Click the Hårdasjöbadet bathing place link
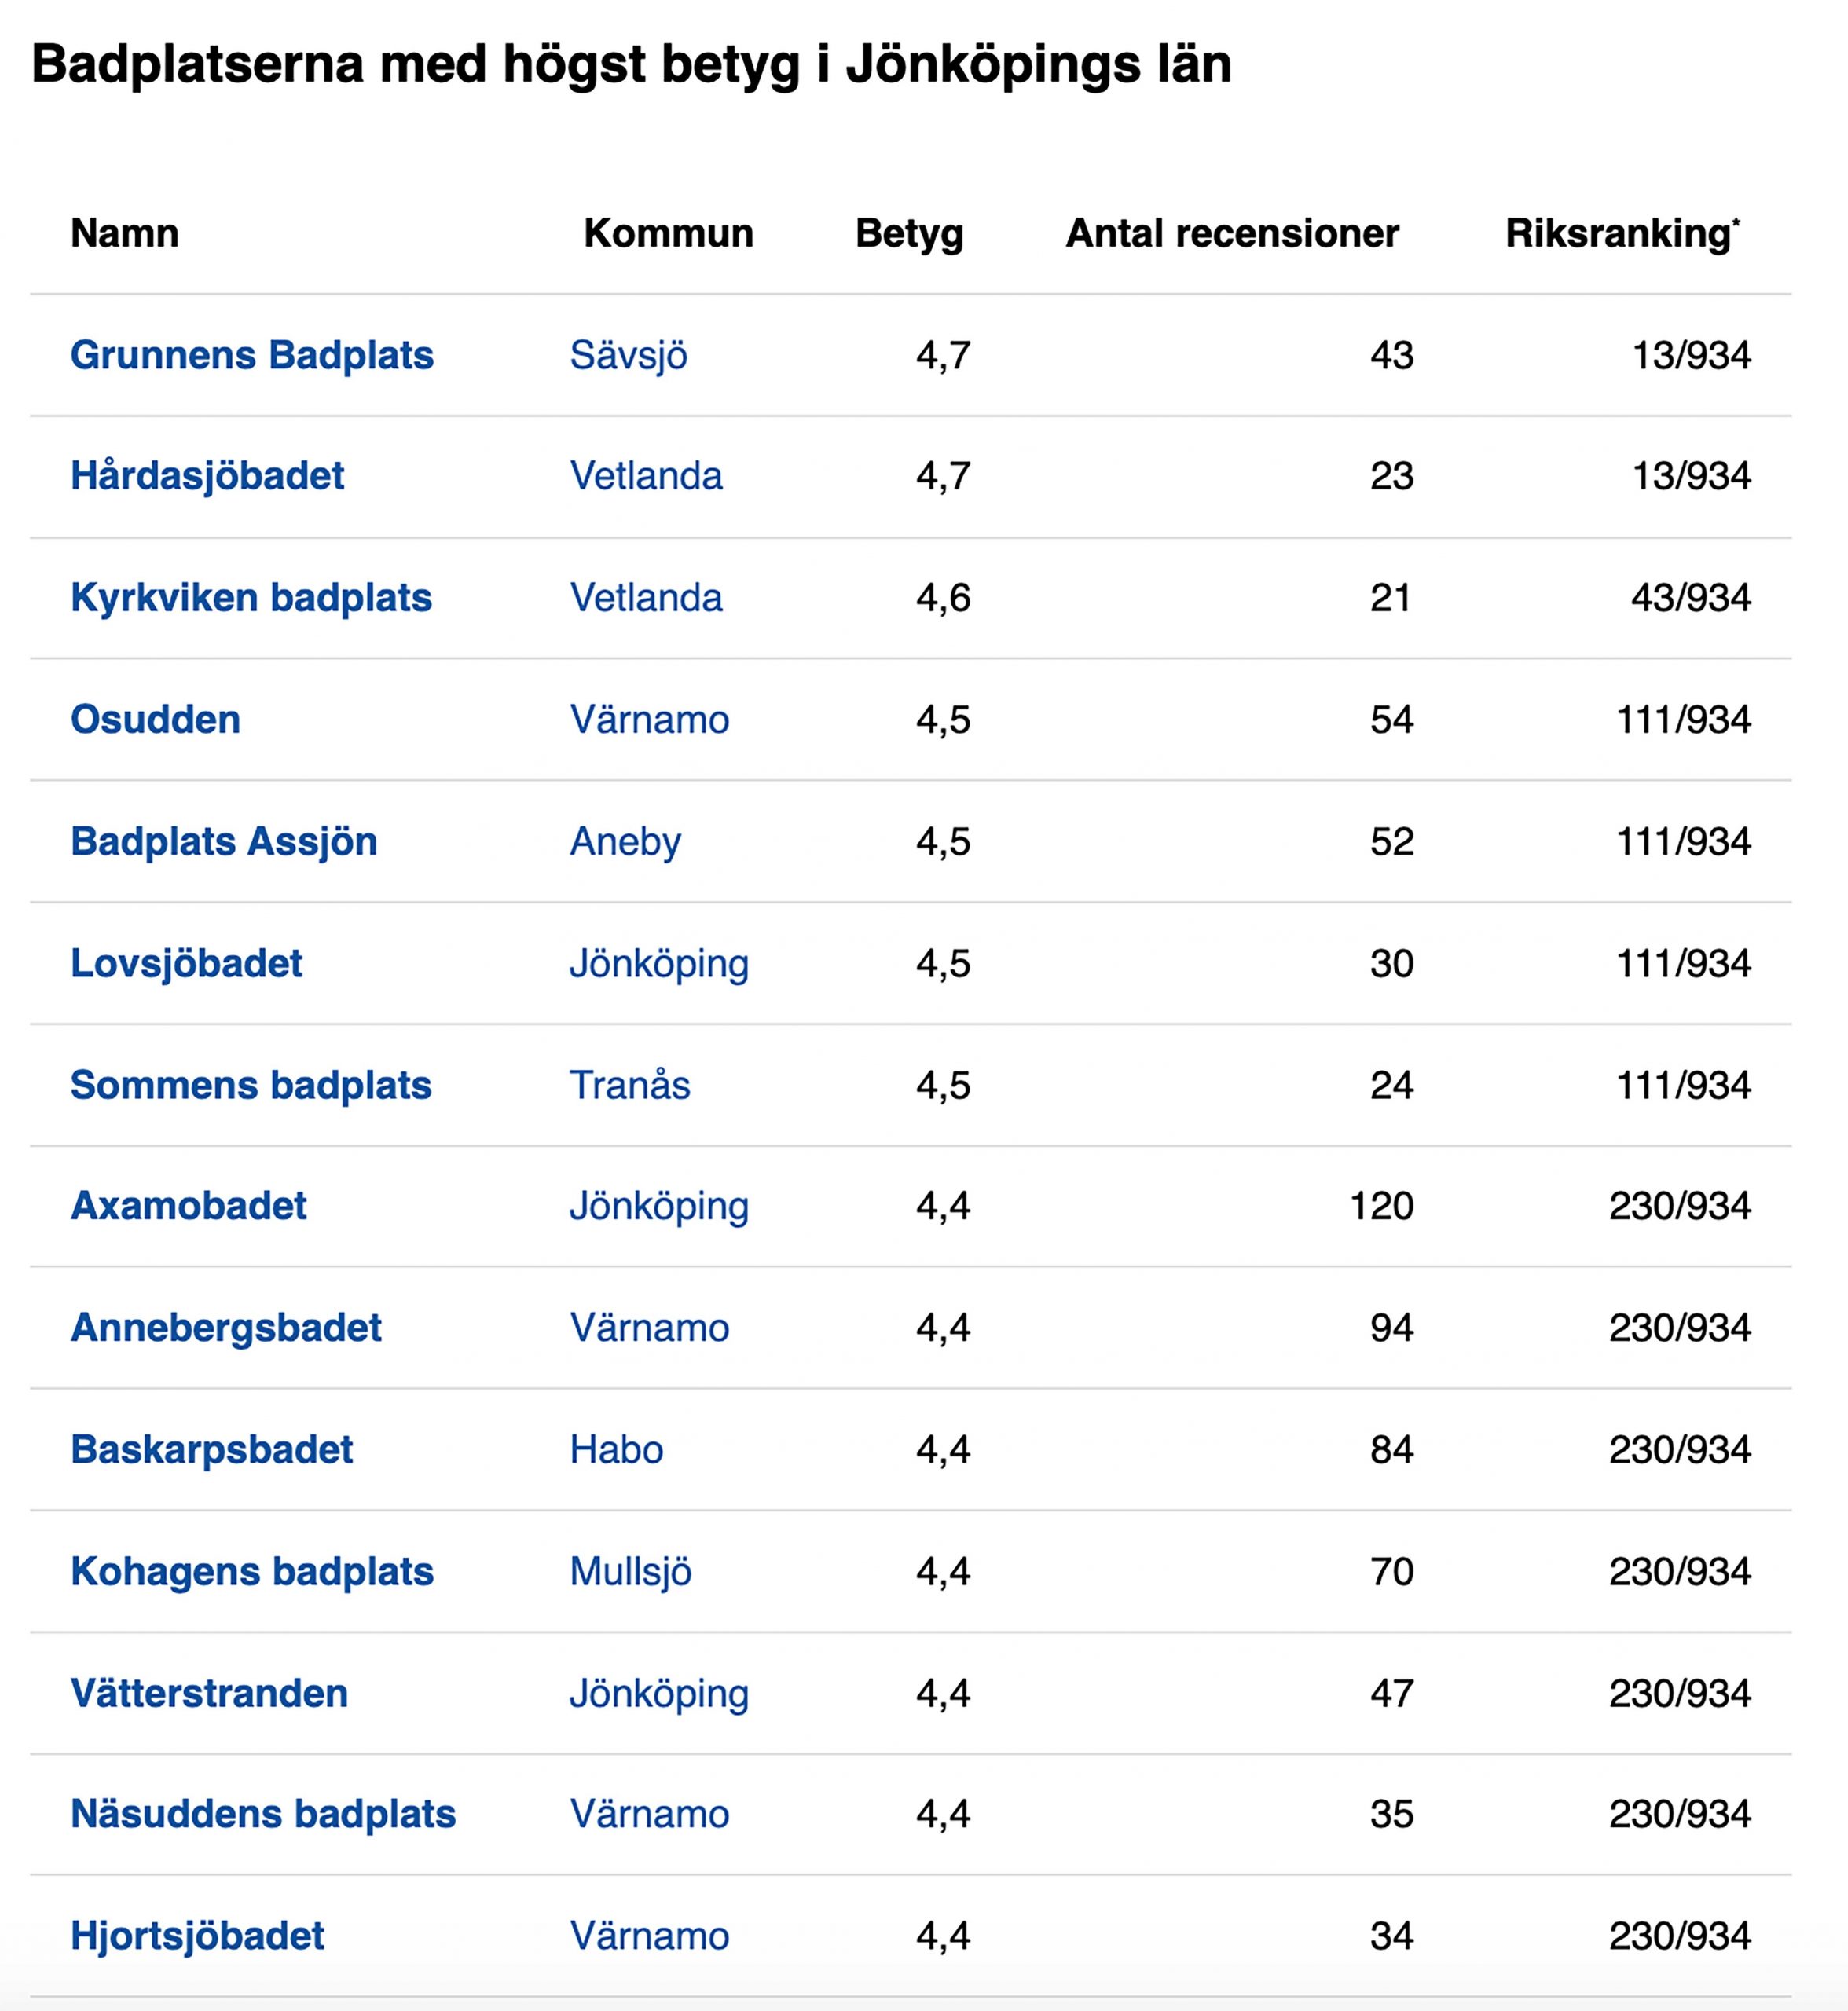1848x2011 pixels. point(207,476)
